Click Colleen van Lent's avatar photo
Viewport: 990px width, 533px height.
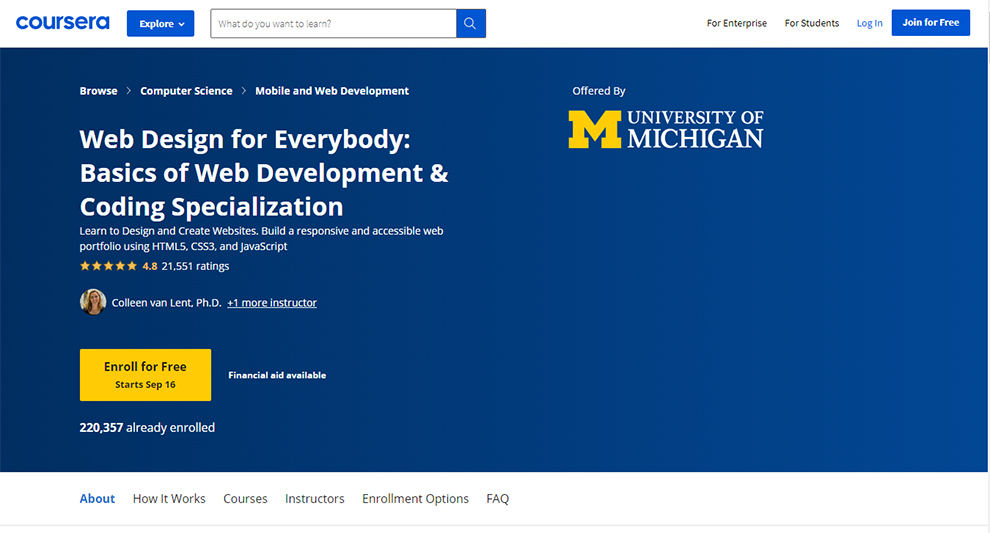tap(93, 302)
